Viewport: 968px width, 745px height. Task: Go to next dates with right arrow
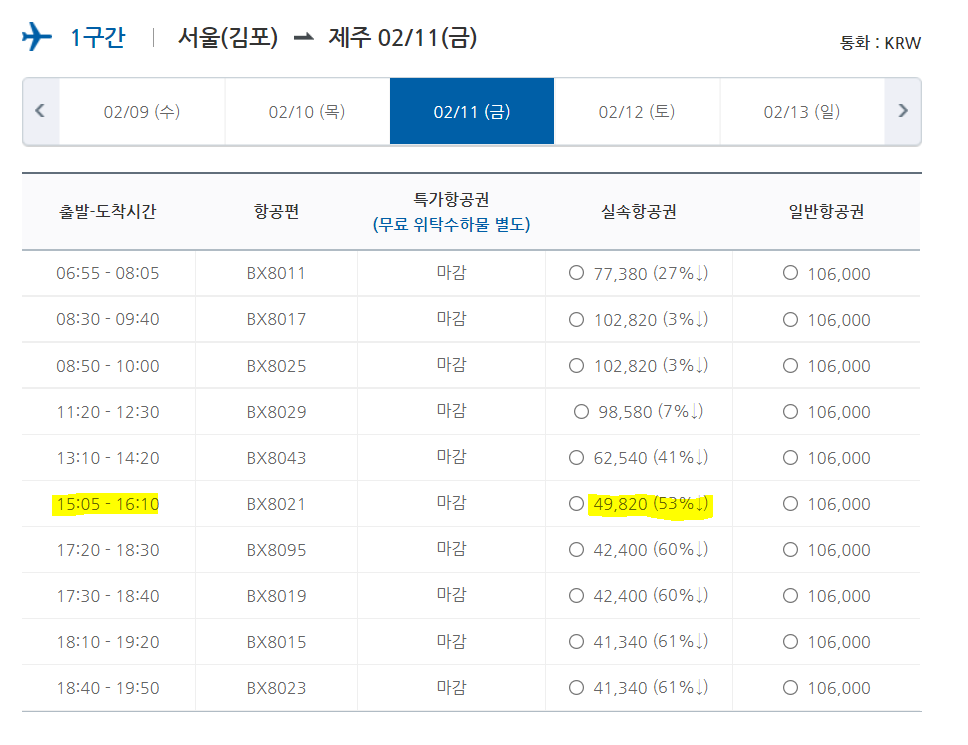tap(903, 111)
